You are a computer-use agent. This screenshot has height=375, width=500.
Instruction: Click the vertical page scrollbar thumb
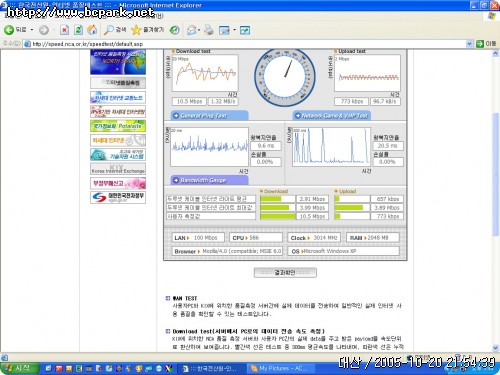495,175
